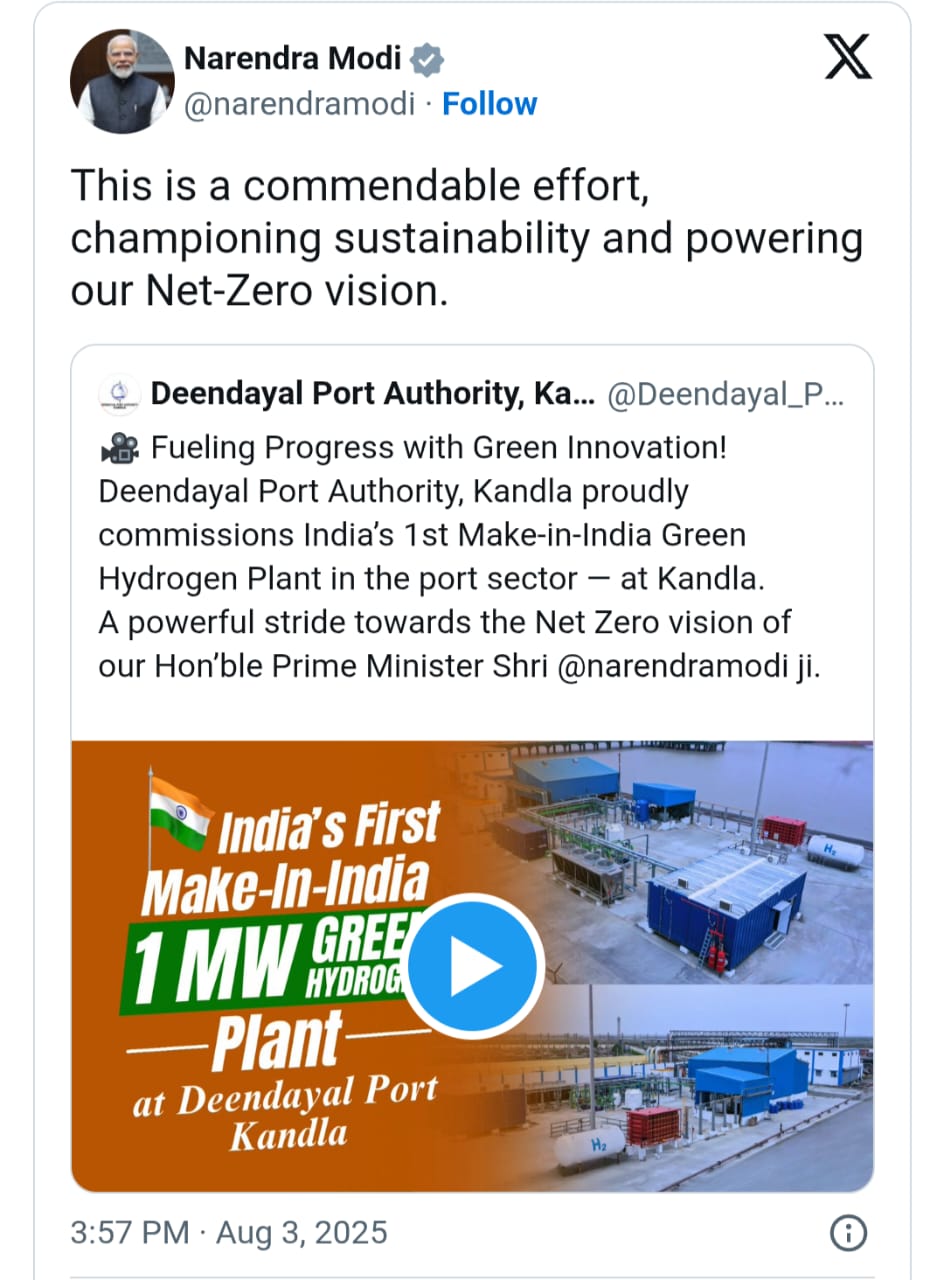Screen dimensions: 944x1280
Task: Click the info icon beside the timestamp
Action: click(x=847, y=1232)
